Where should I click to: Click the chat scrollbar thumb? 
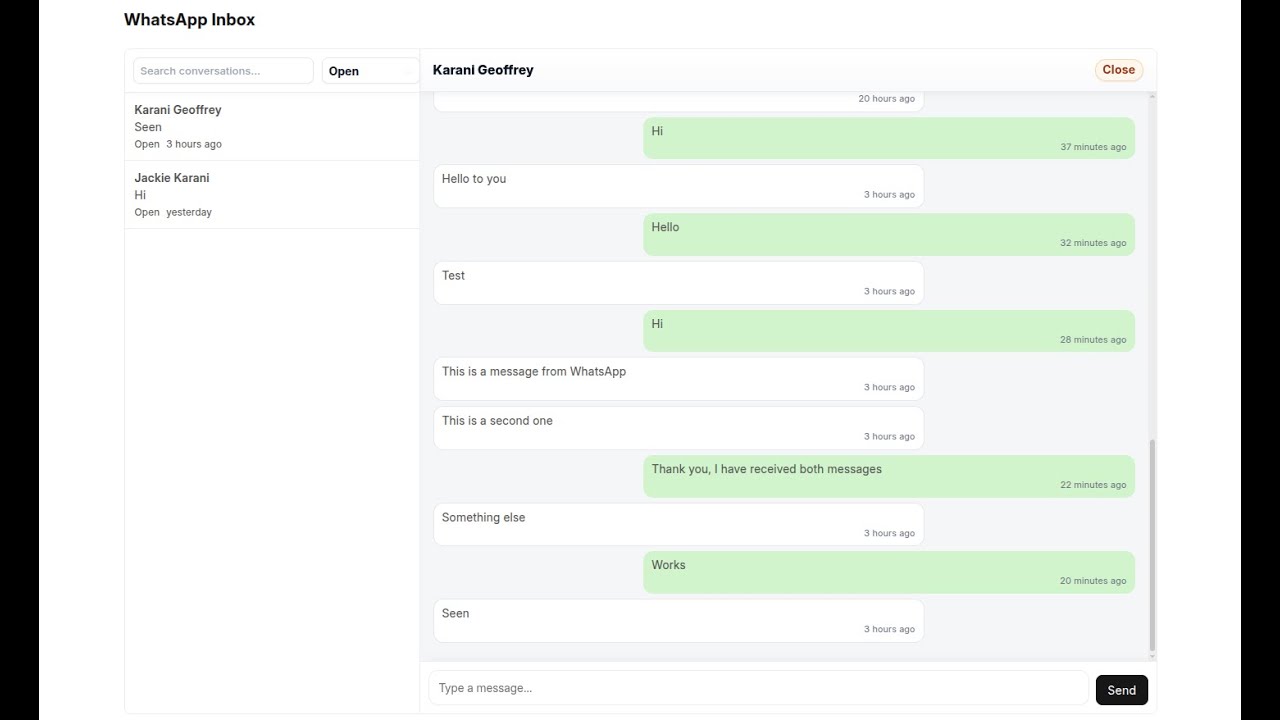point(1152,545)
